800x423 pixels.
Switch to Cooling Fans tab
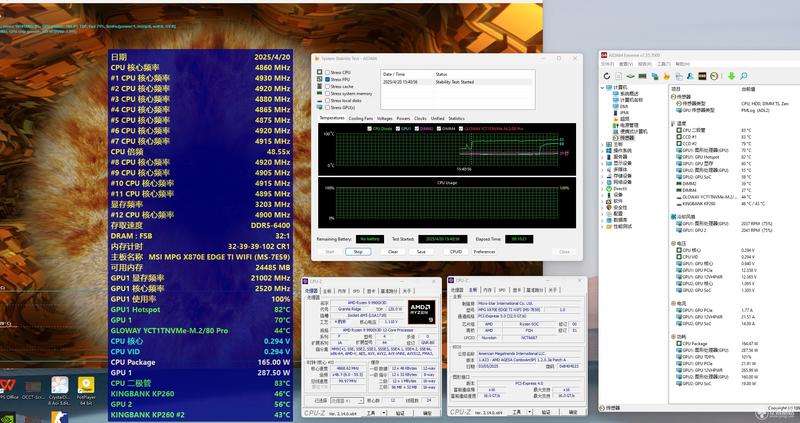(x=361, y=118)
